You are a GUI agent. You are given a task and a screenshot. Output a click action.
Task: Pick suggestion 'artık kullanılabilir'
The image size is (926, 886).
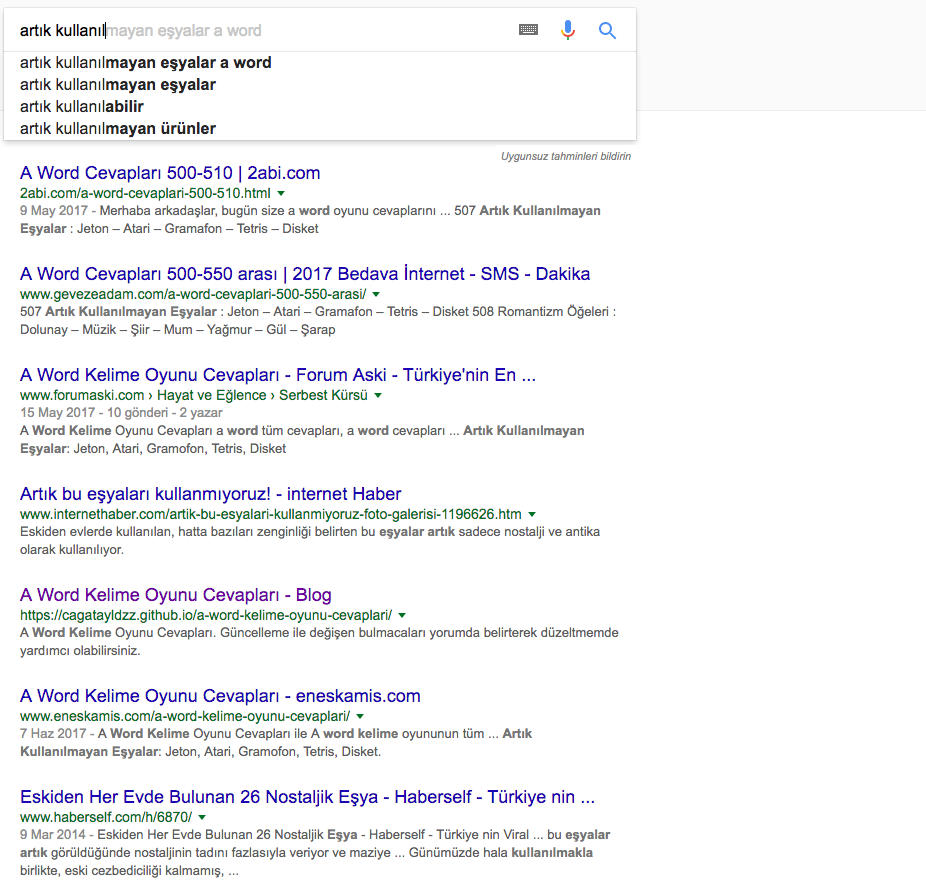pyautogui.click(x=319, y=106)
